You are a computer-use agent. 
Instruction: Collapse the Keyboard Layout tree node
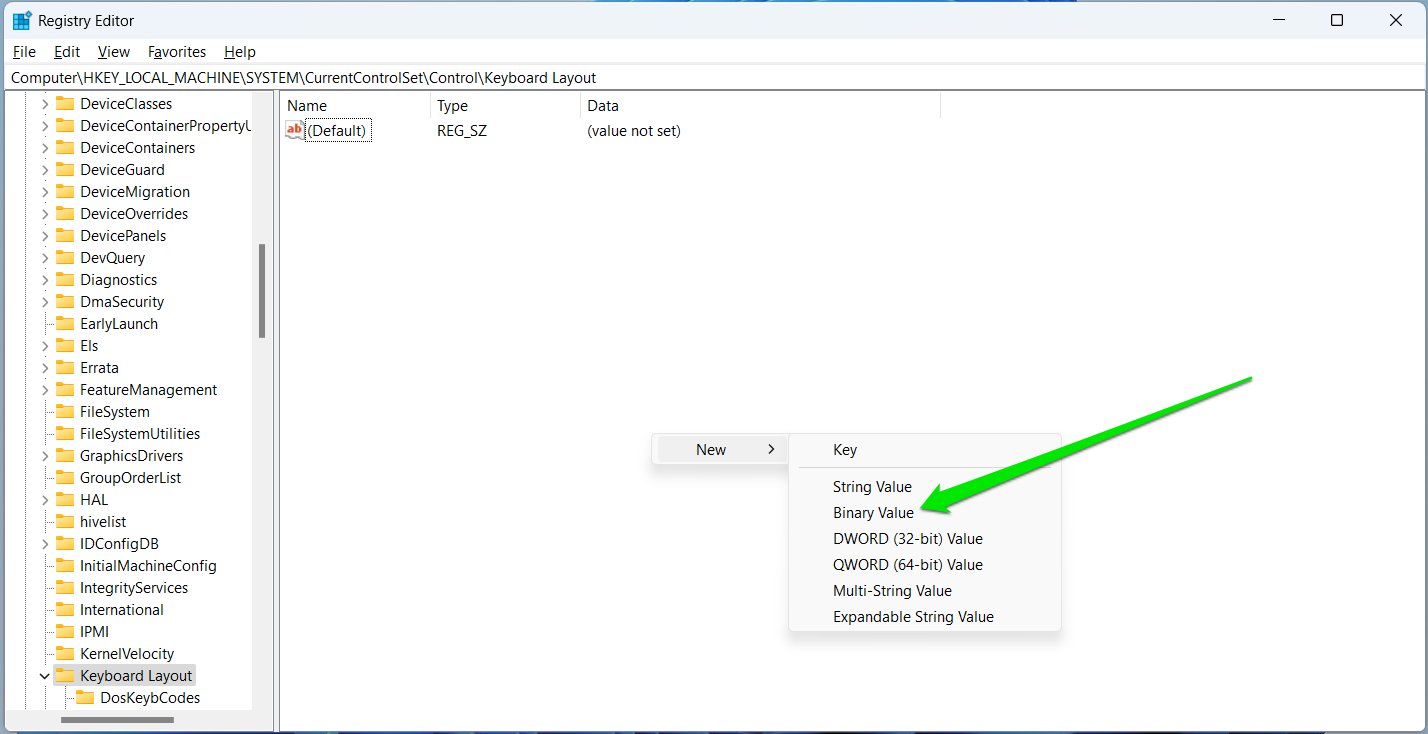click(x=44, y=675)
